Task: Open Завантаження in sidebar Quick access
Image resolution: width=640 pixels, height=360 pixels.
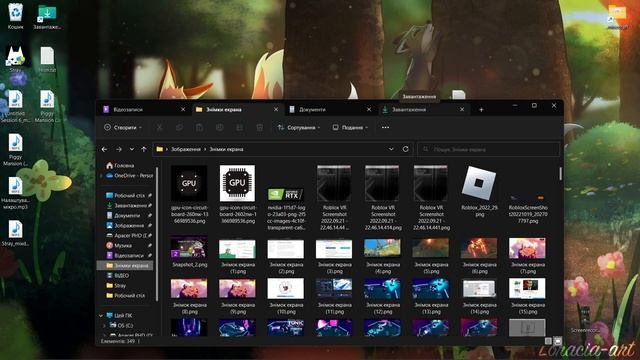Action: [129, 205]
